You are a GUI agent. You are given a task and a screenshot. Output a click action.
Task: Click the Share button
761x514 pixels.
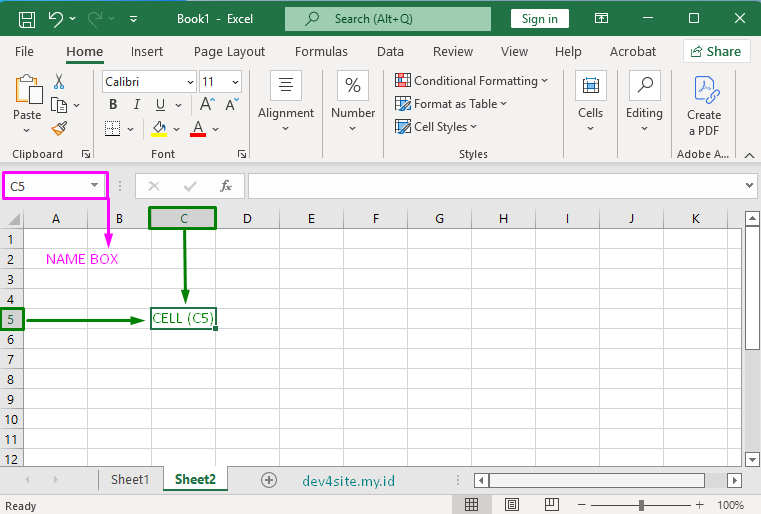click(x=716, y=52)
